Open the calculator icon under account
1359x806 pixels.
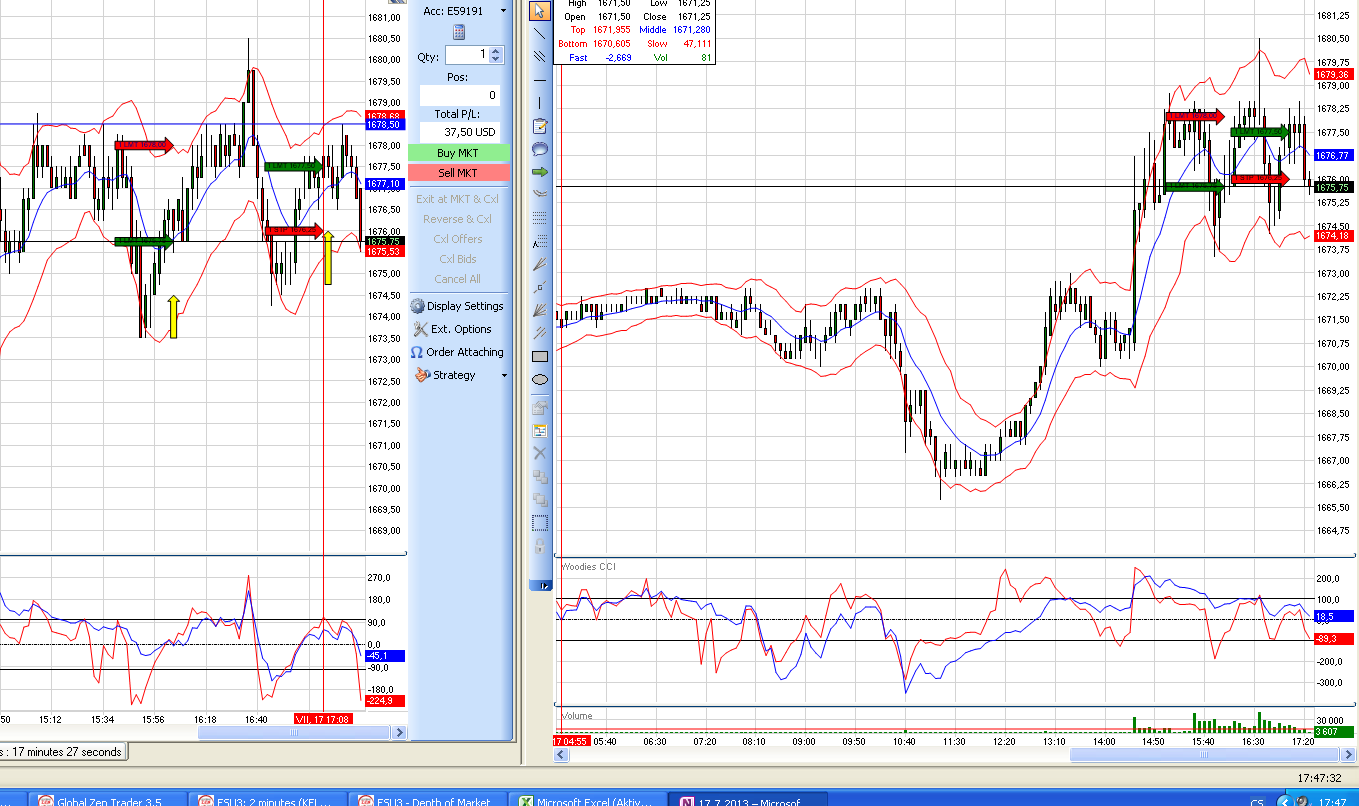[459, 32]
